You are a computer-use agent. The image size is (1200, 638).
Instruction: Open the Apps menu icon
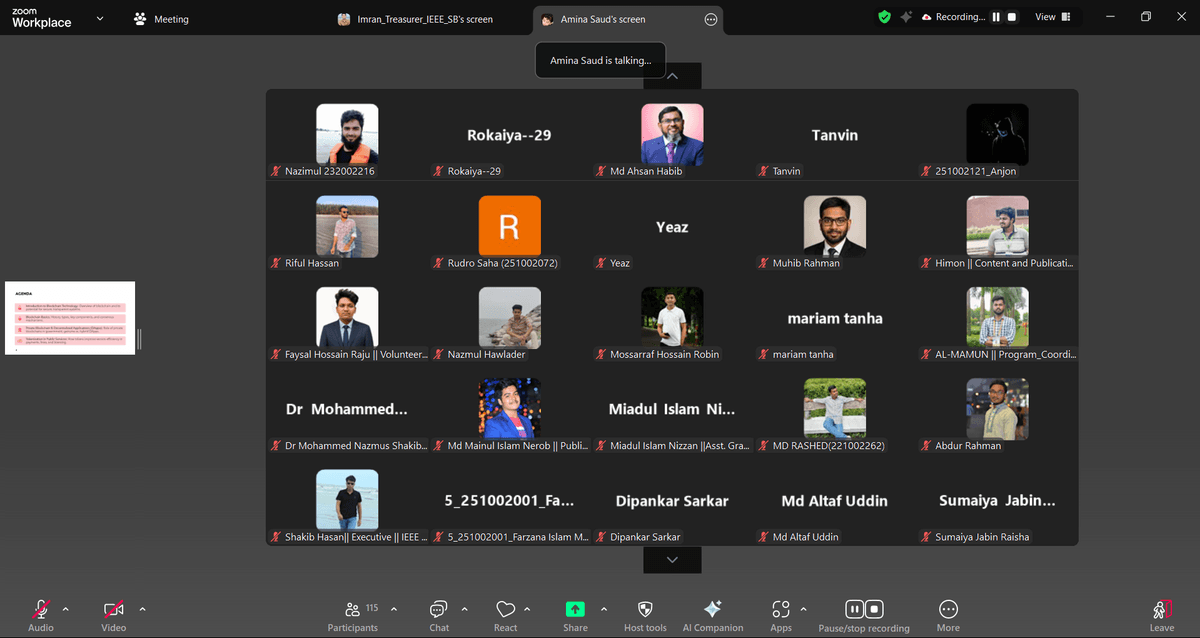click(x=781, y=609)
